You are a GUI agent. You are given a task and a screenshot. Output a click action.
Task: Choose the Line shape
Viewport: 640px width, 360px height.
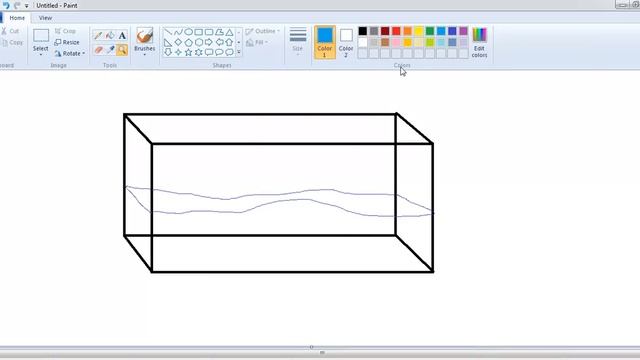click(168, 32)
